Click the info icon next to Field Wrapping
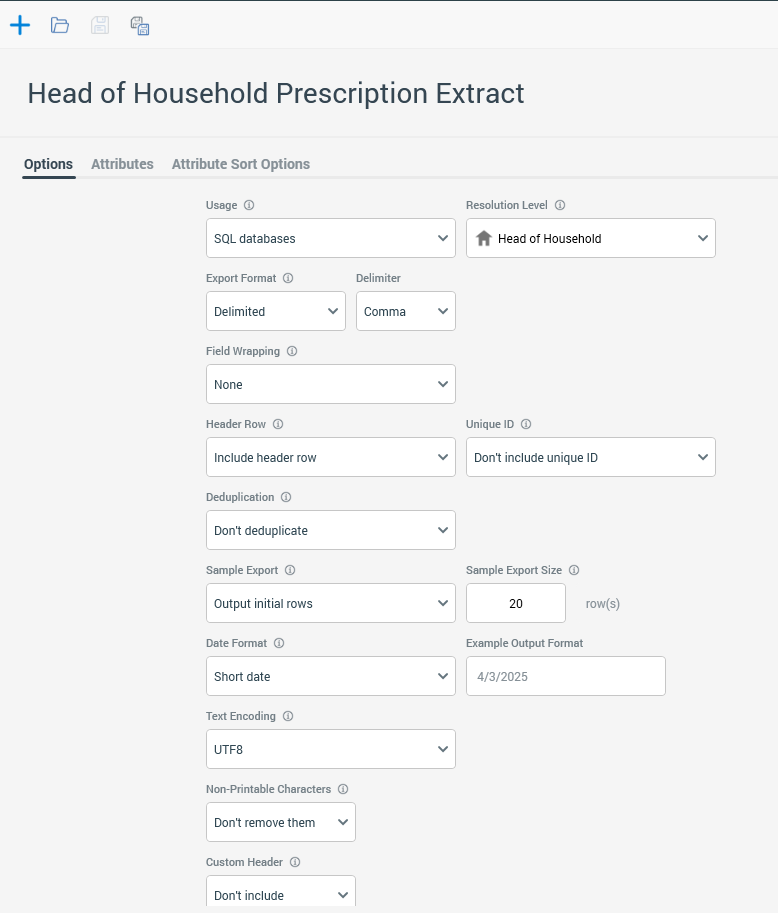The image size is (778, 913). [x=292, y=351]
